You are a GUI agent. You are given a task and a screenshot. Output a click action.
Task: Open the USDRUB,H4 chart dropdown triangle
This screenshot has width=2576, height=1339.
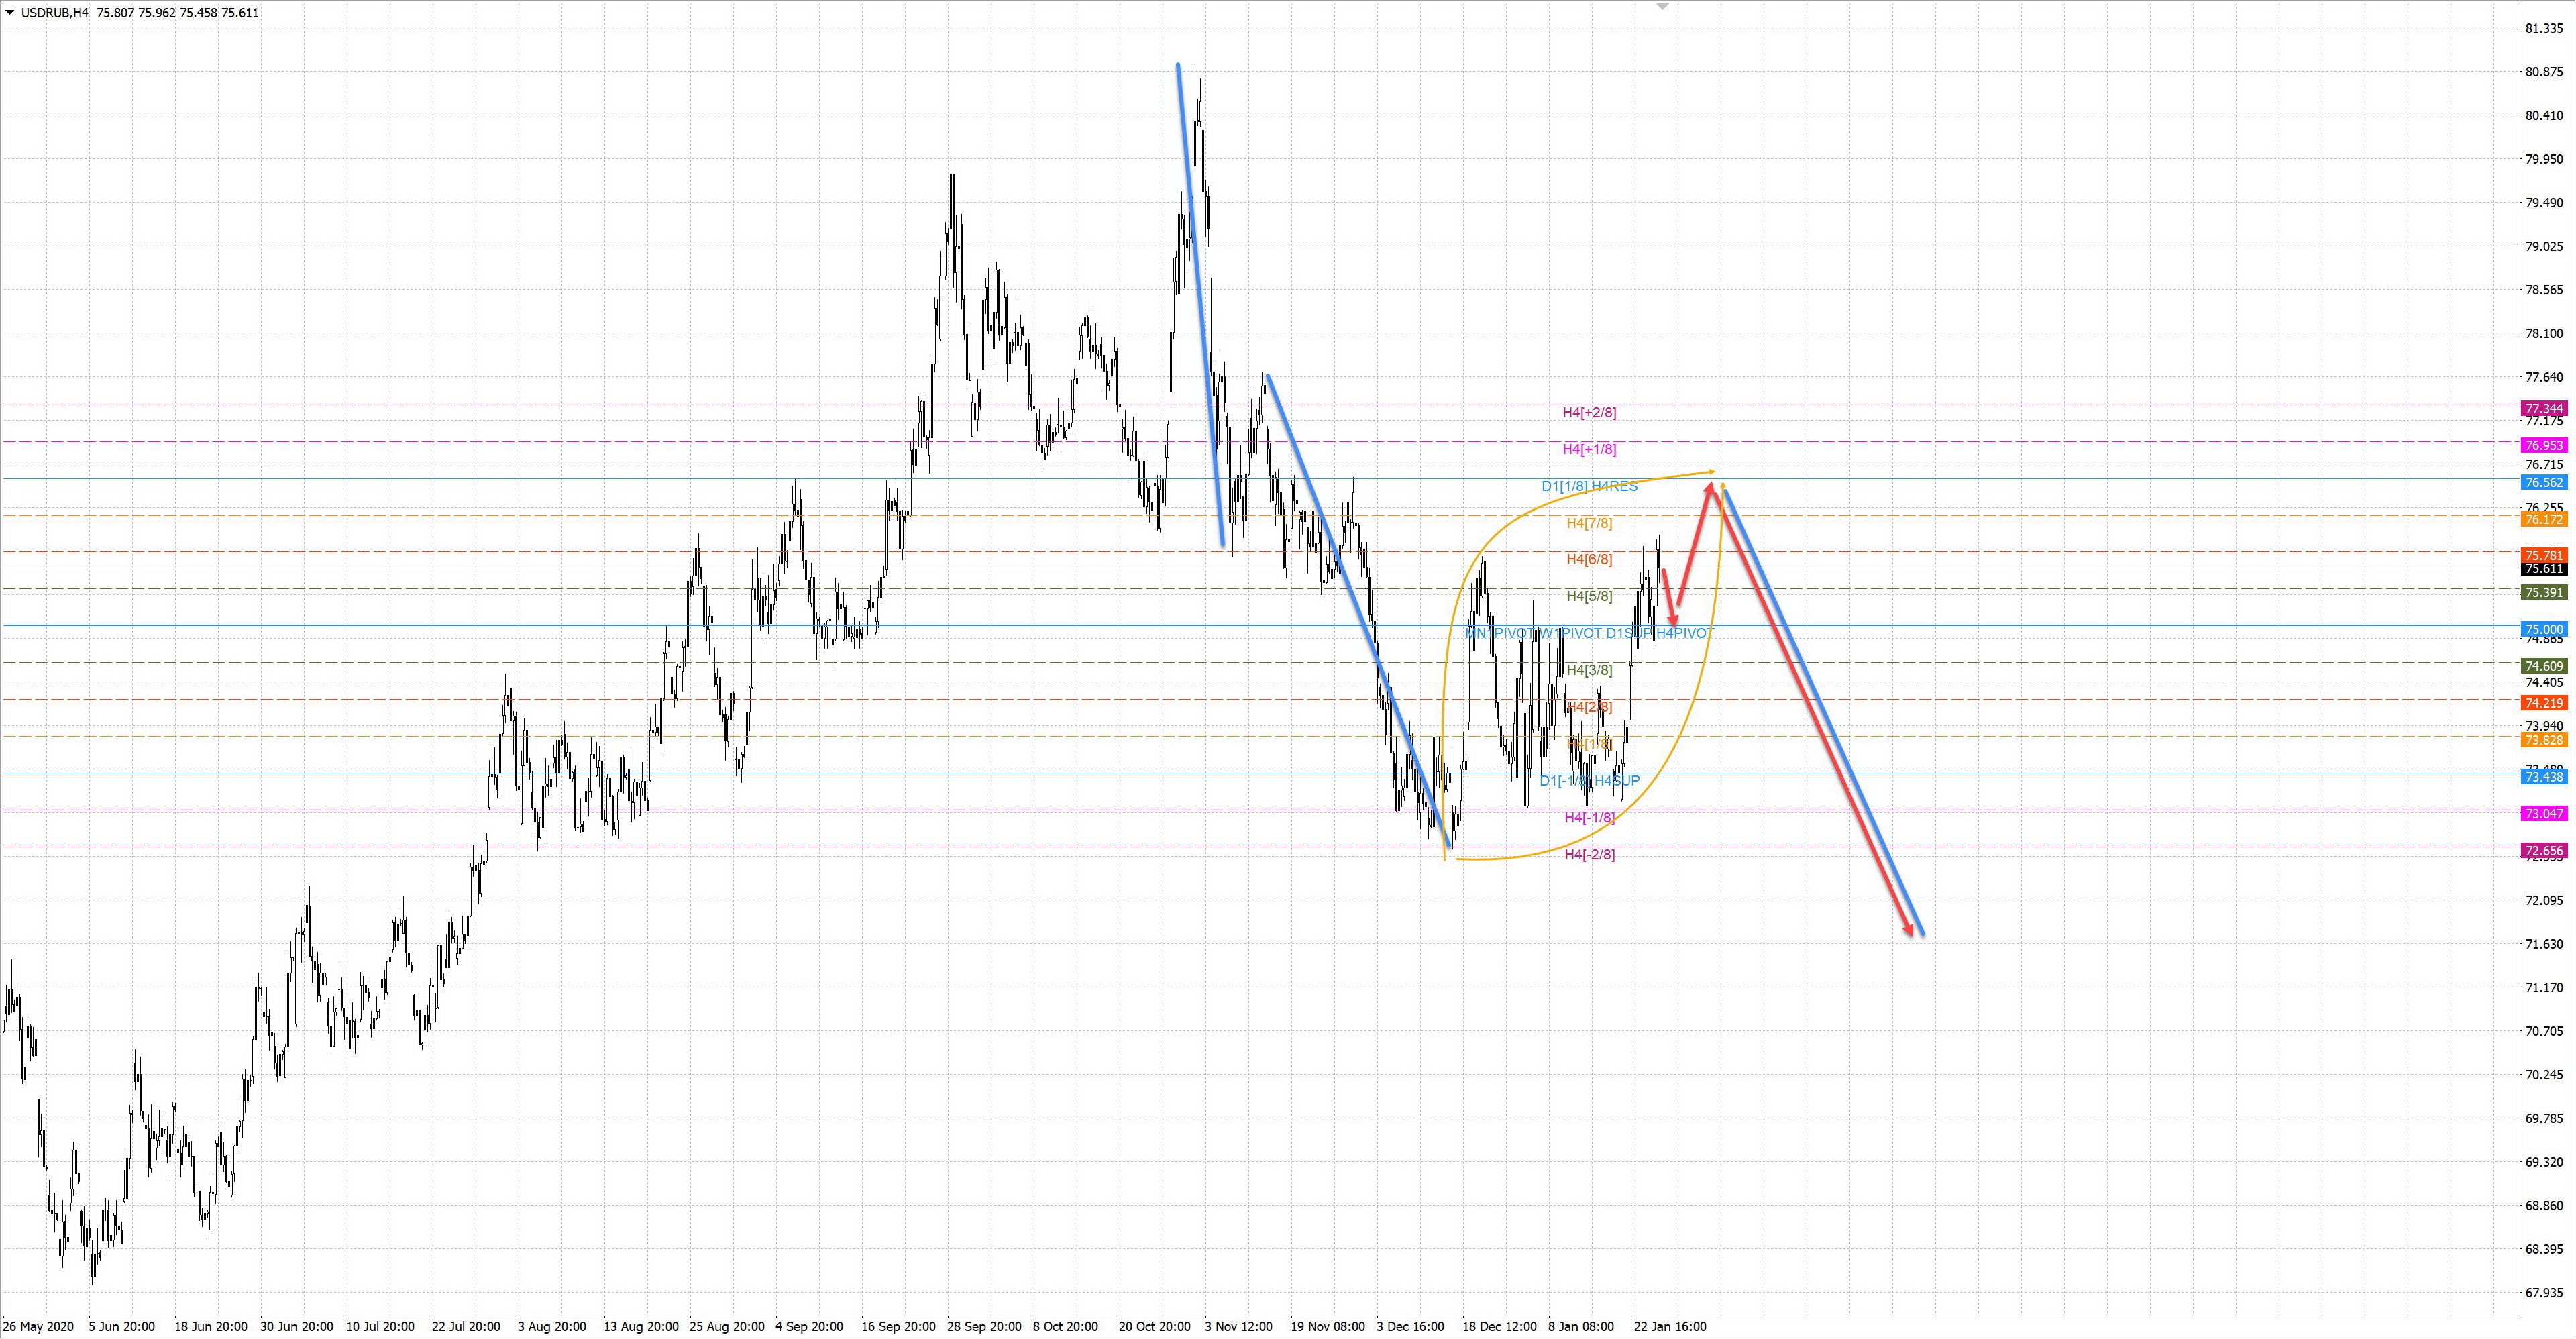tap(10, 13)
